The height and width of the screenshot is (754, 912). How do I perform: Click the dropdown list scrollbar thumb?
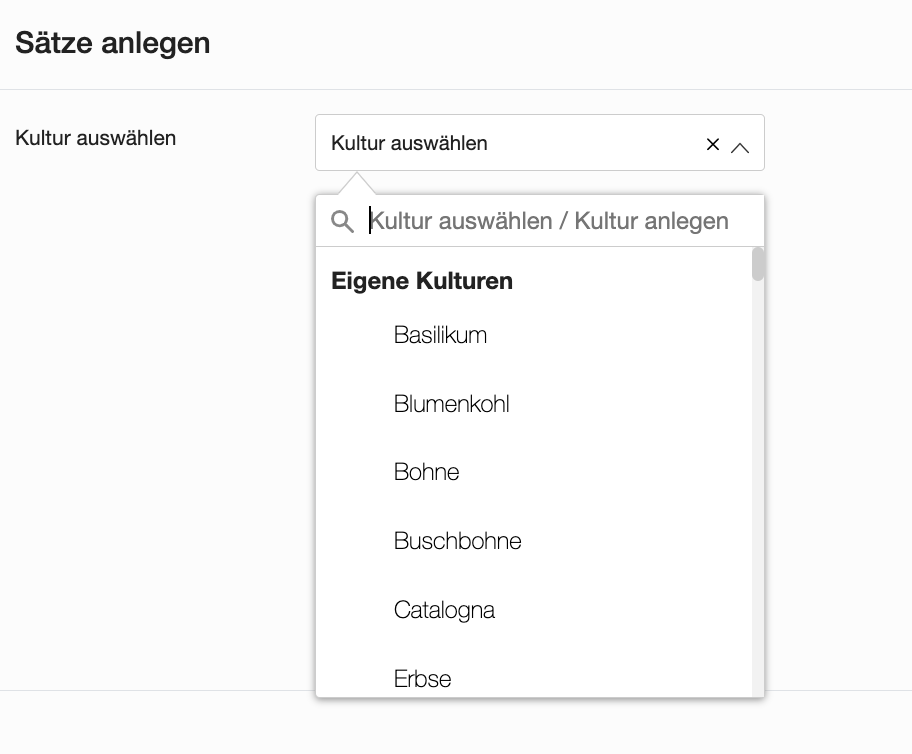(x=757, y=264)
